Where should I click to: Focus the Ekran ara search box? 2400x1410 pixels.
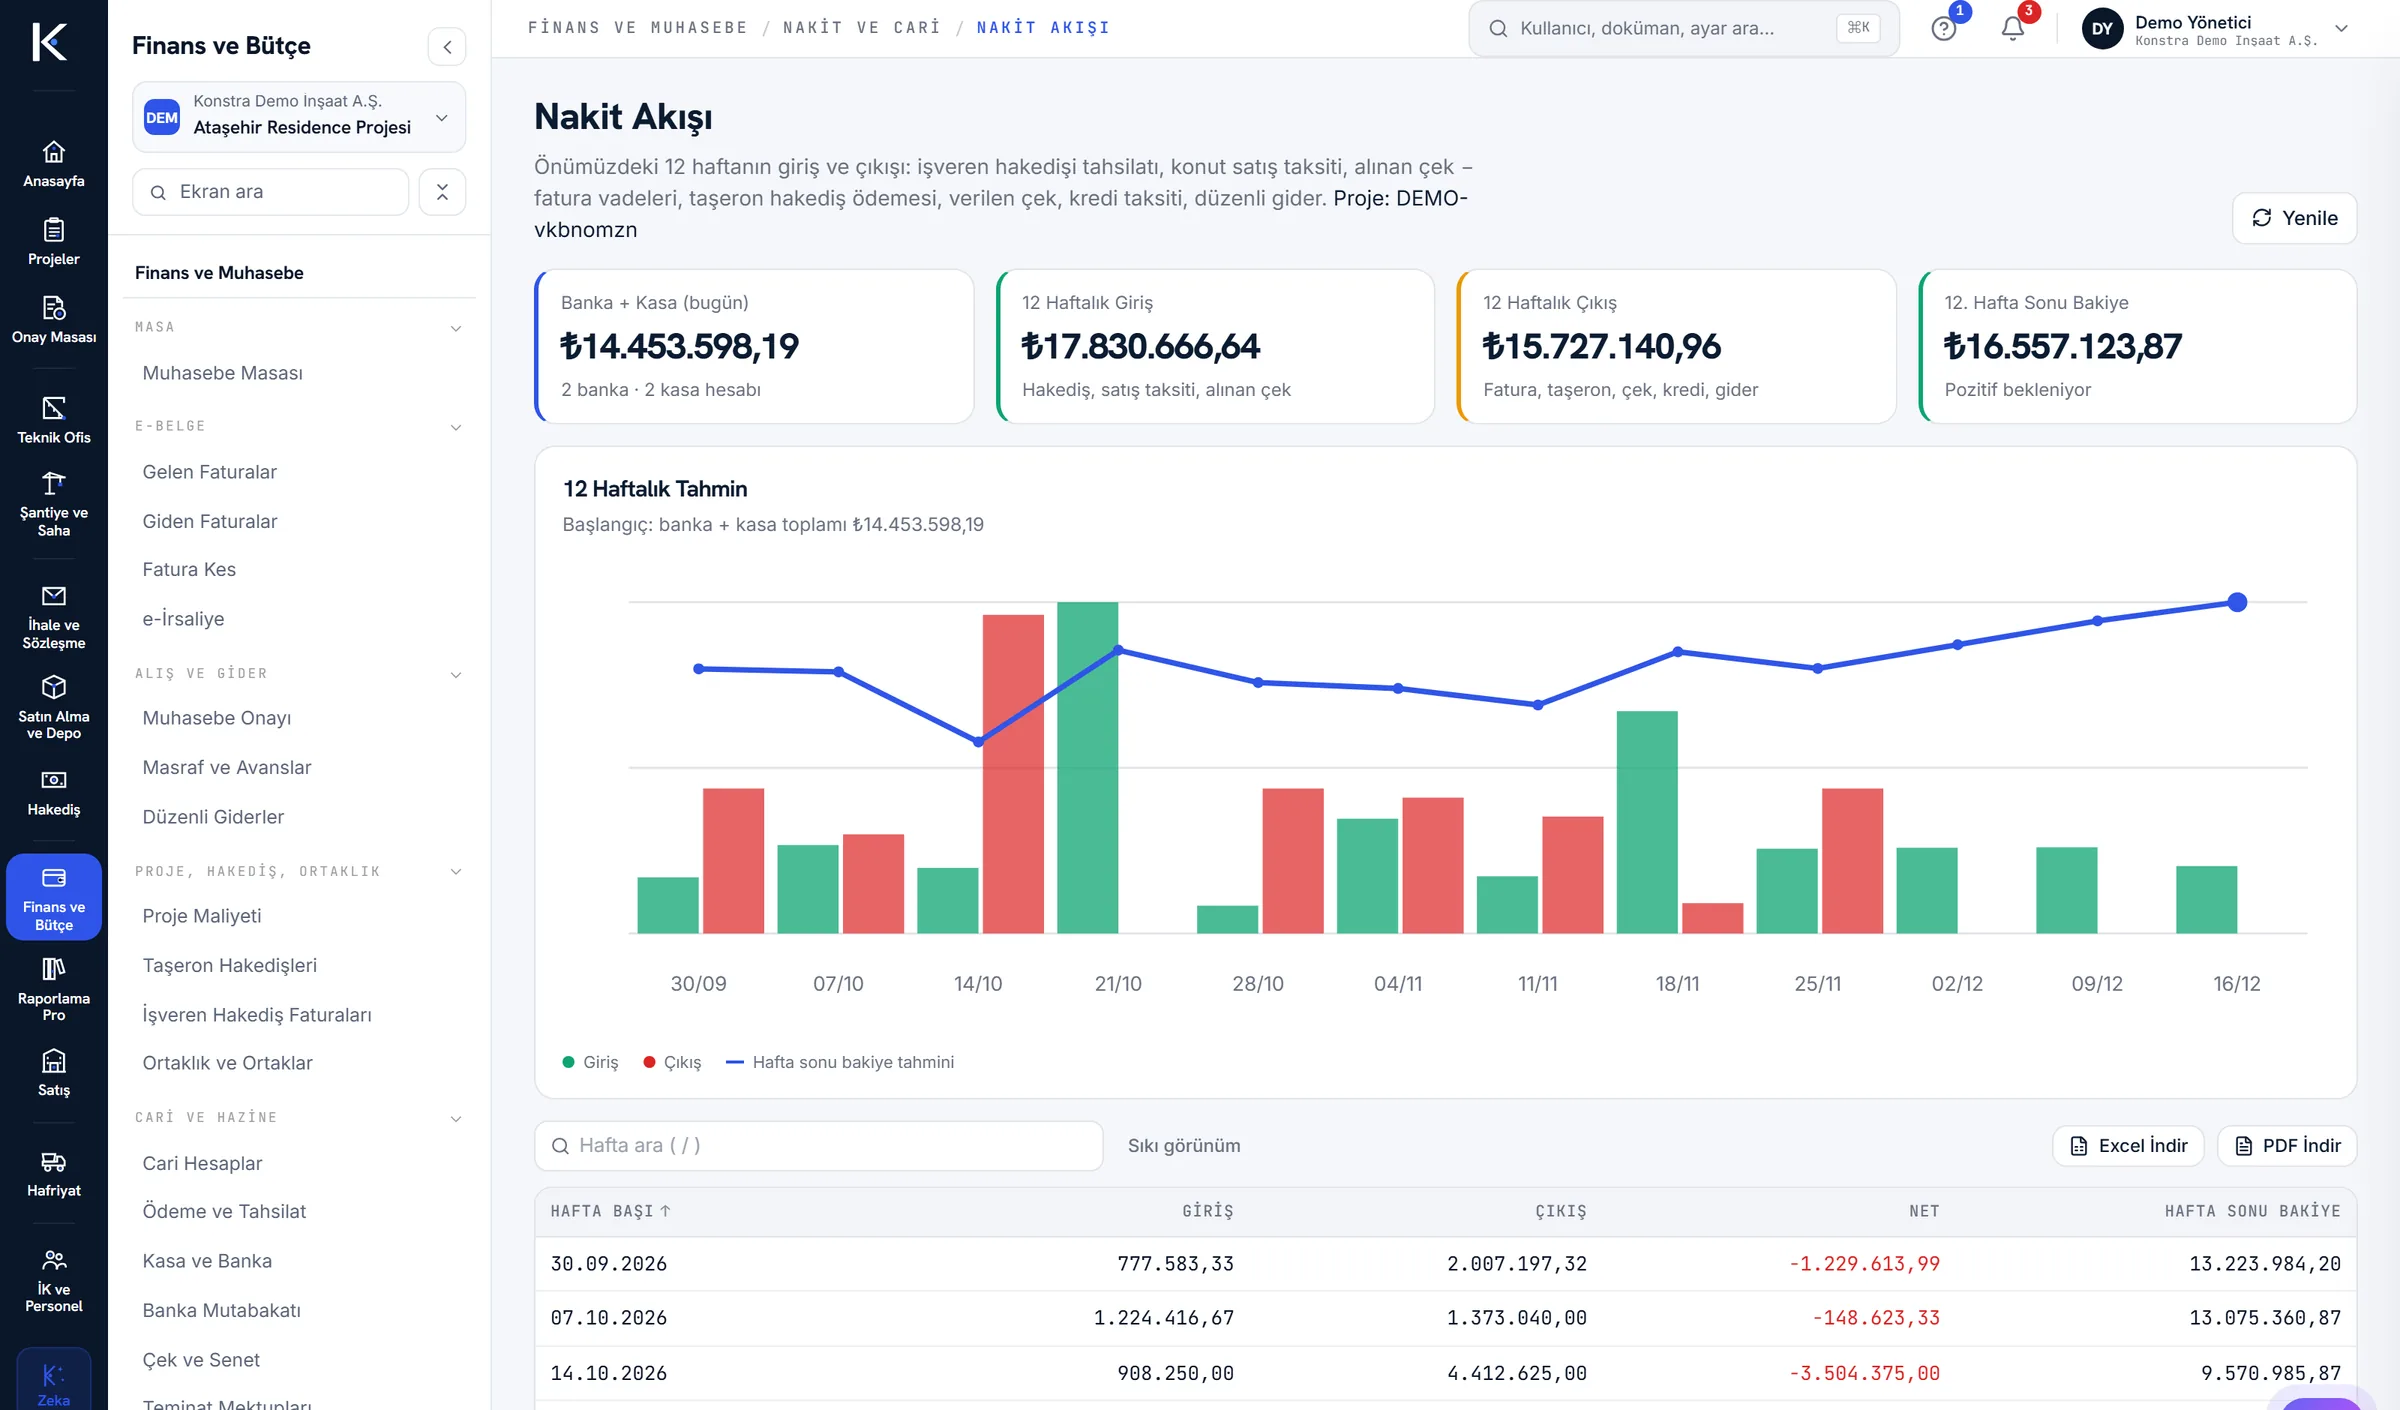pyautogui.click(x=271, y=192)
